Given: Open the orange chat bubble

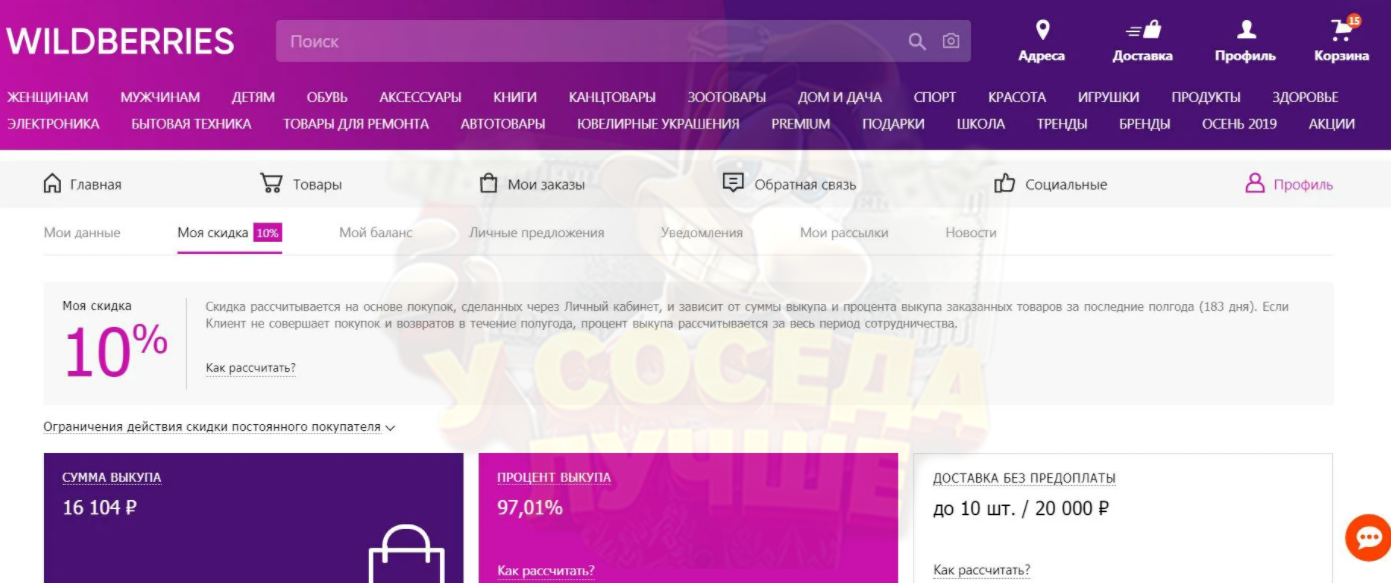Looking at the screenshot, I should click(1367, 539).
